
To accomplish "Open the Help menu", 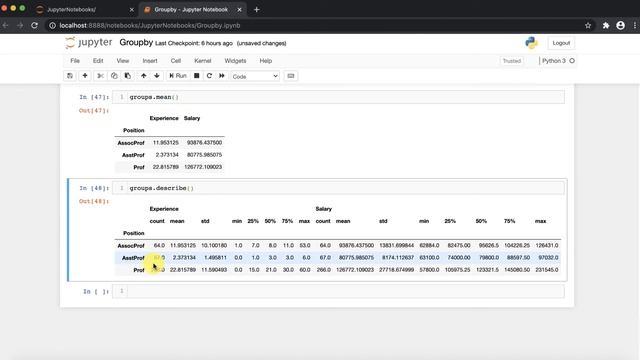I will click(x=266, y=61).
